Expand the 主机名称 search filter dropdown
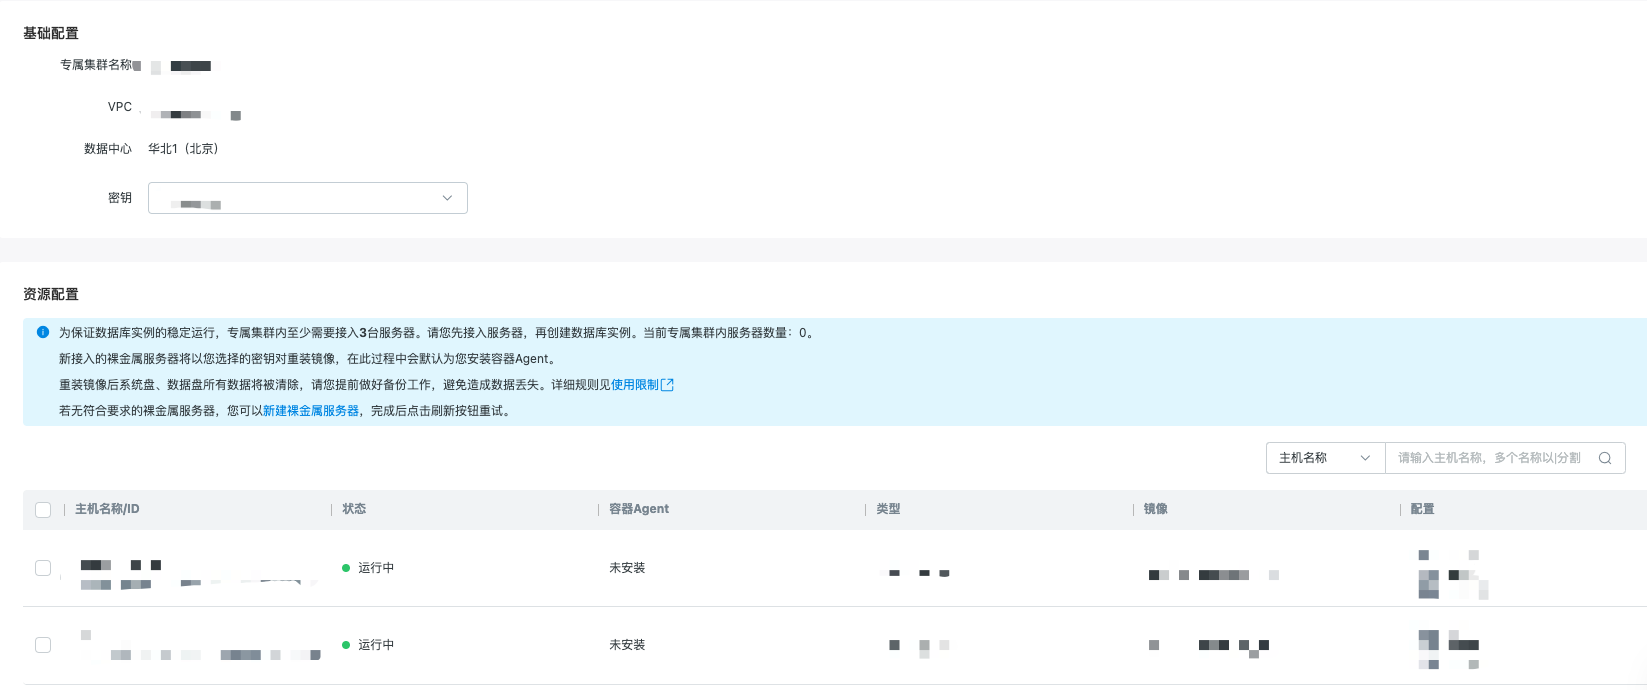This screenshot has width=1647, height=690. pos(1325,458)
